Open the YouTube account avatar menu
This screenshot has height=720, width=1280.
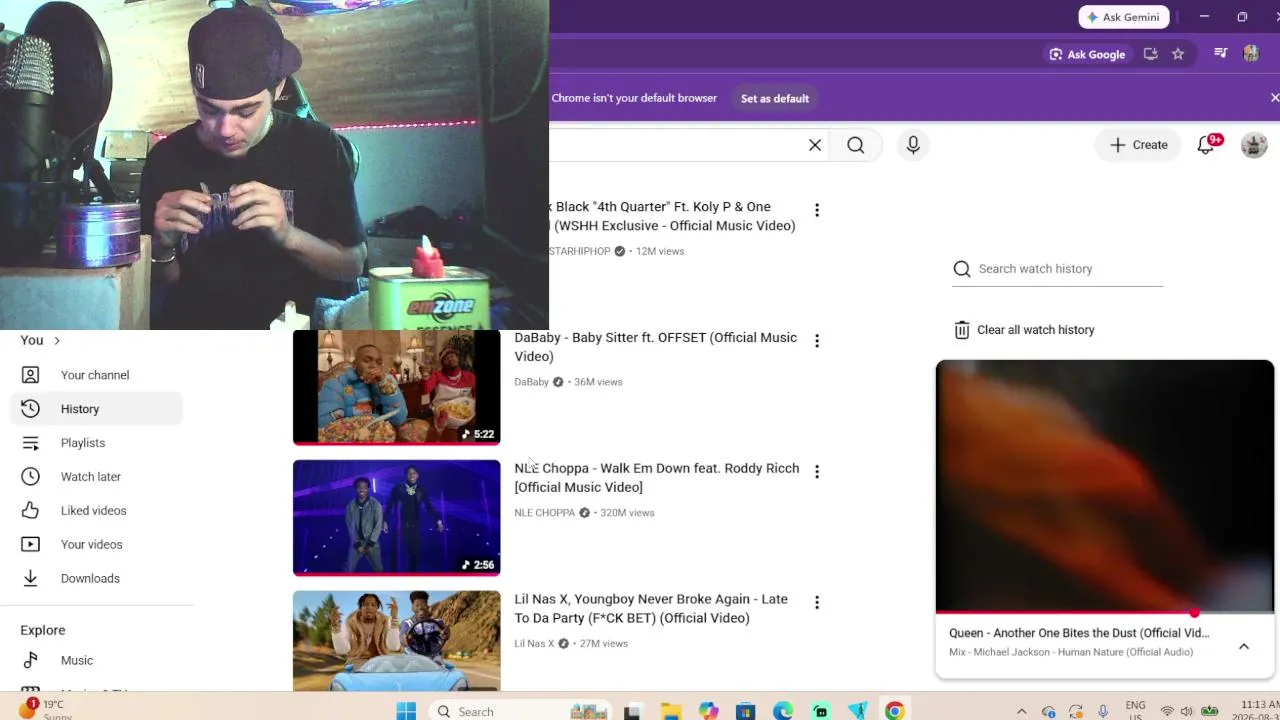coord(1254,145)
